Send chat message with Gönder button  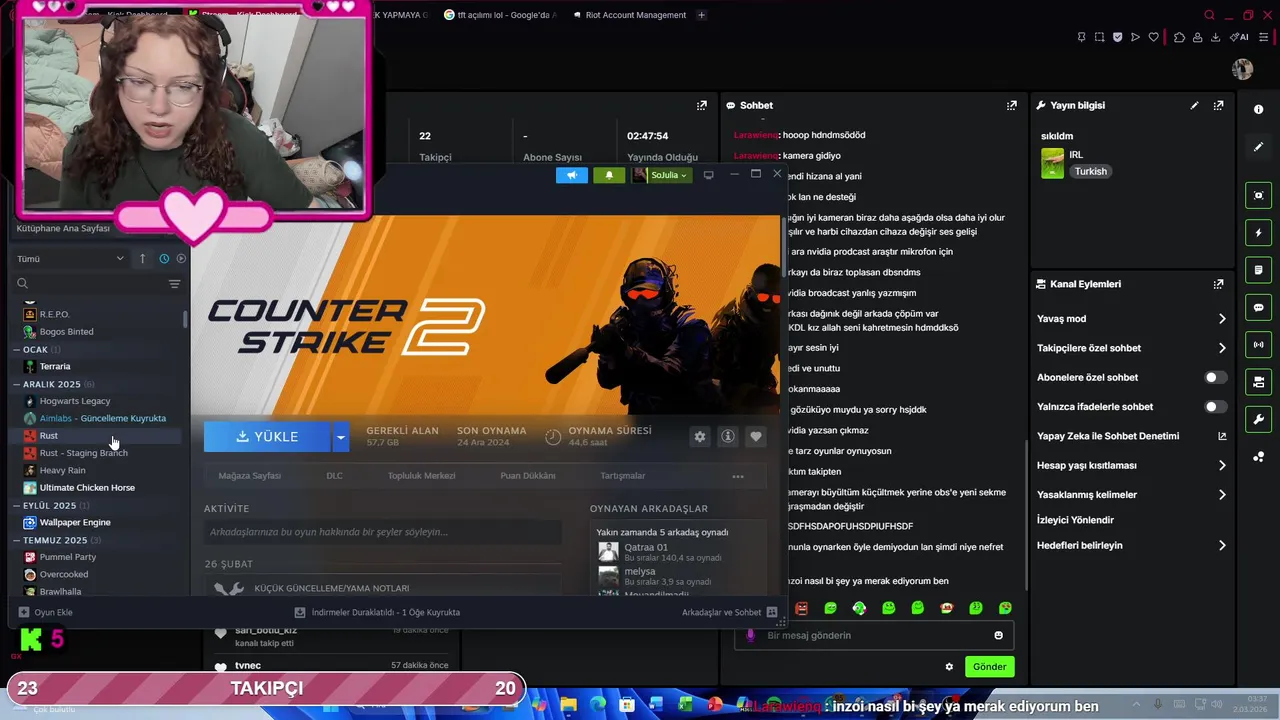989,666
